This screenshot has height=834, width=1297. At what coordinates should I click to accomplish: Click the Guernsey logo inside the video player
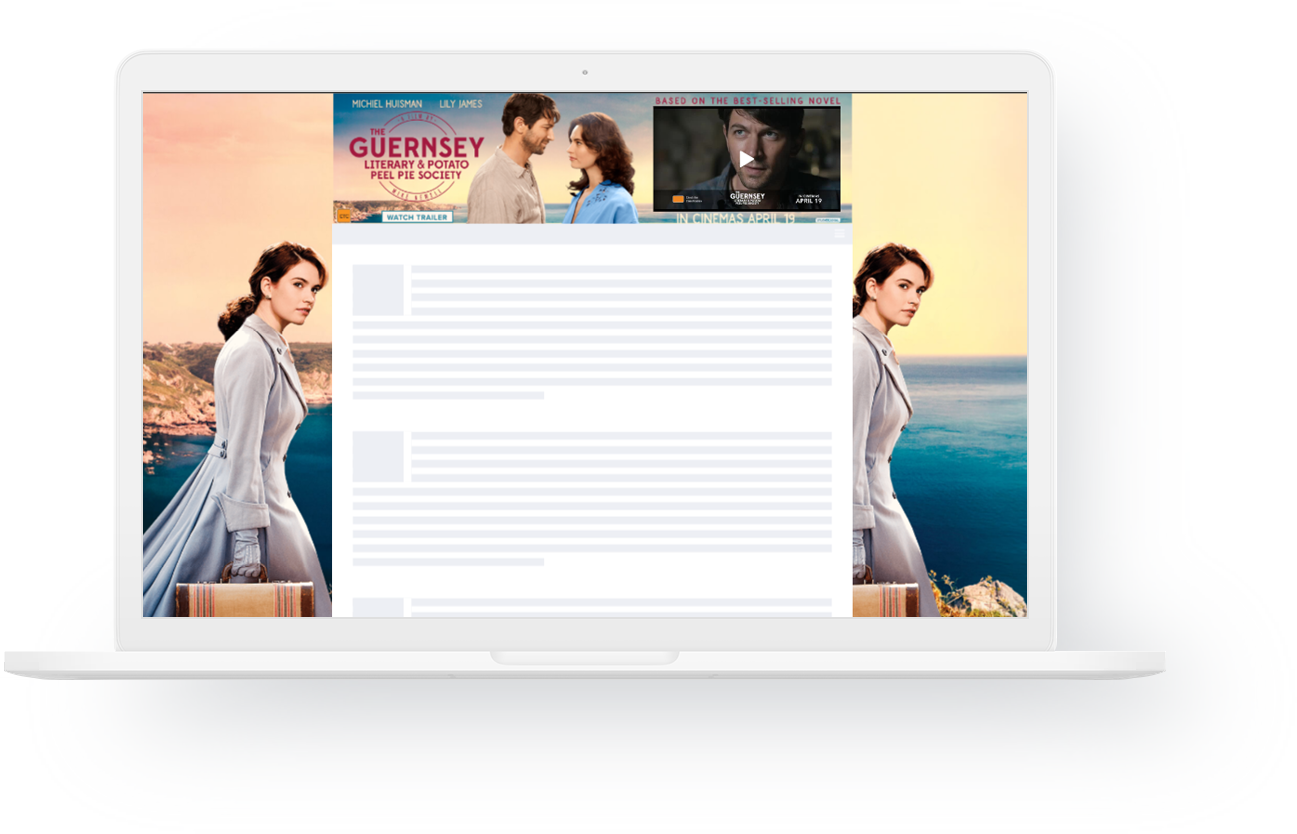[746, 197]
